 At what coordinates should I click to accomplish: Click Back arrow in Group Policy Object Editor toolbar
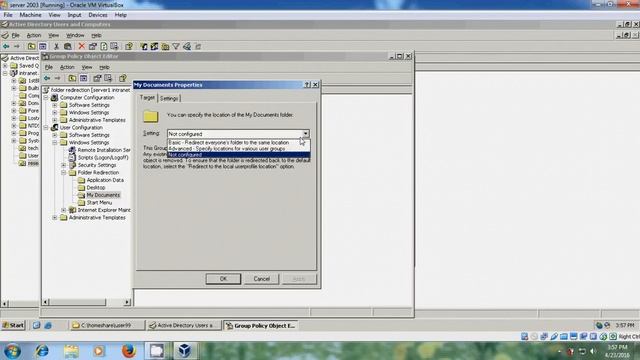coord(47,78)
